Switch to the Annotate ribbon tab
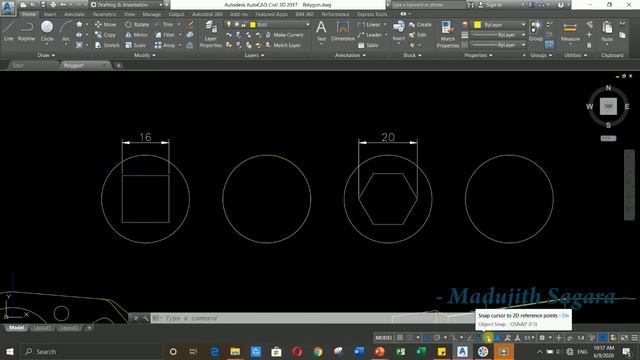Screen dimensions: 640x360 74,14
